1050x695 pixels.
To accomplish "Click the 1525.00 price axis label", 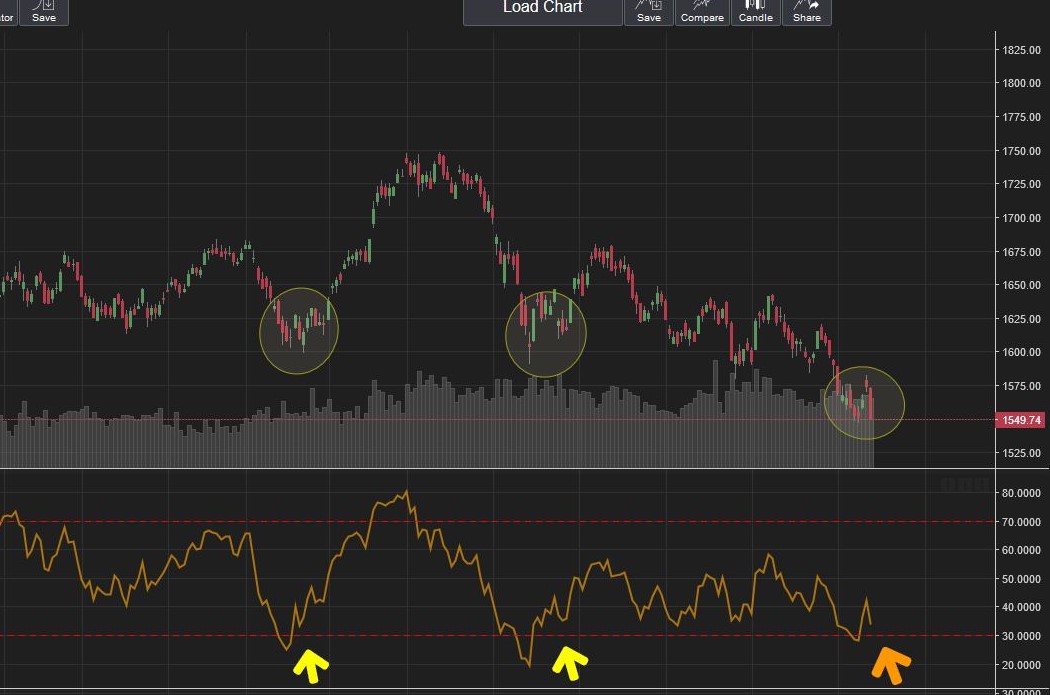I will click(x=1021, y=453).
